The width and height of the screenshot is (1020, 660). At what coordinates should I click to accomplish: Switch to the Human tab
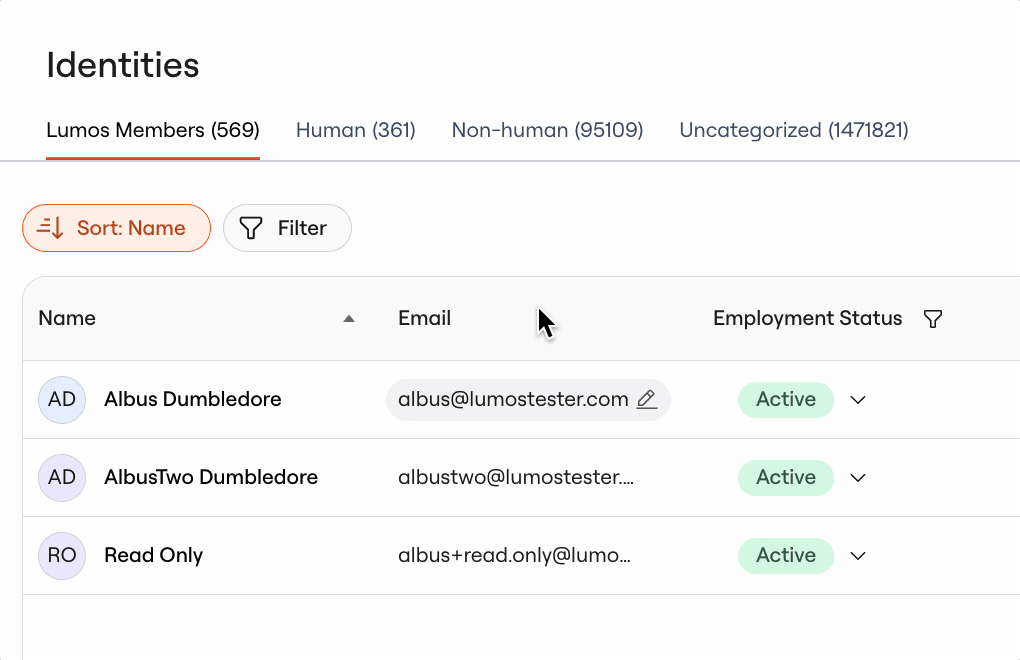coord(356,130)
